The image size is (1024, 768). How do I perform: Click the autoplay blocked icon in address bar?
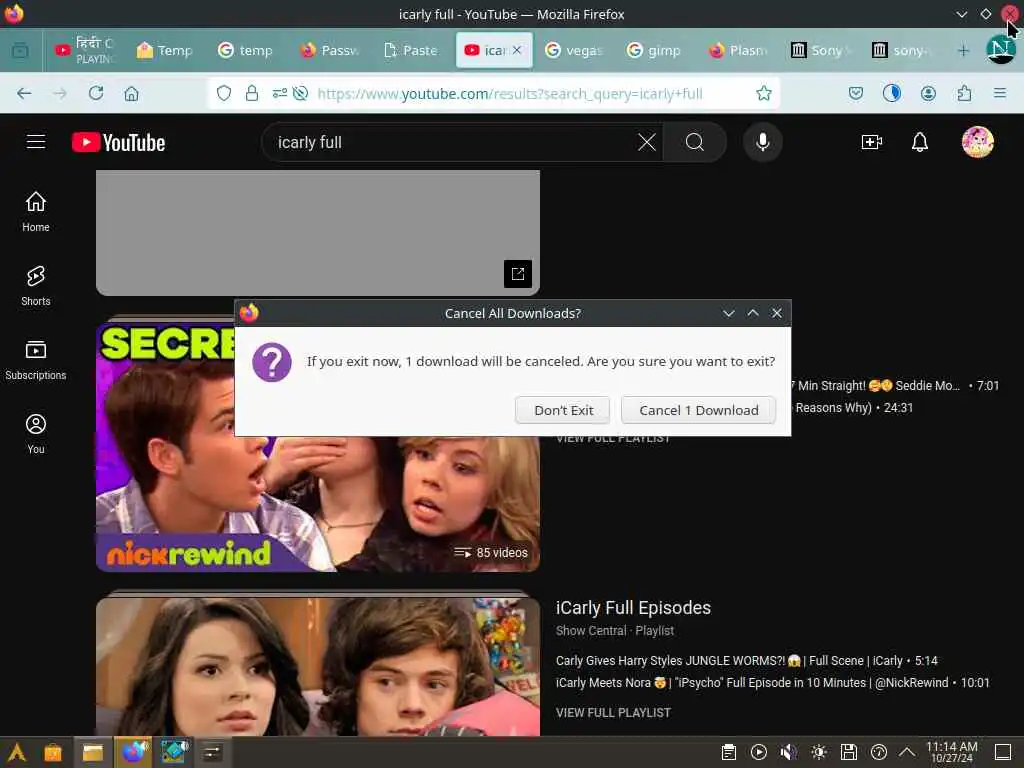tap(300, 93)
